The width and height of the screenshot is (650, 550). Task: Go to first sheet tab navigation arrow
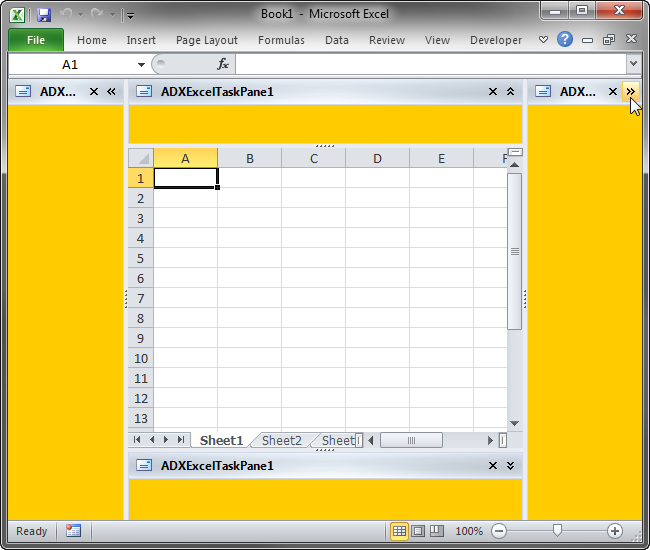tap(137, 440)
